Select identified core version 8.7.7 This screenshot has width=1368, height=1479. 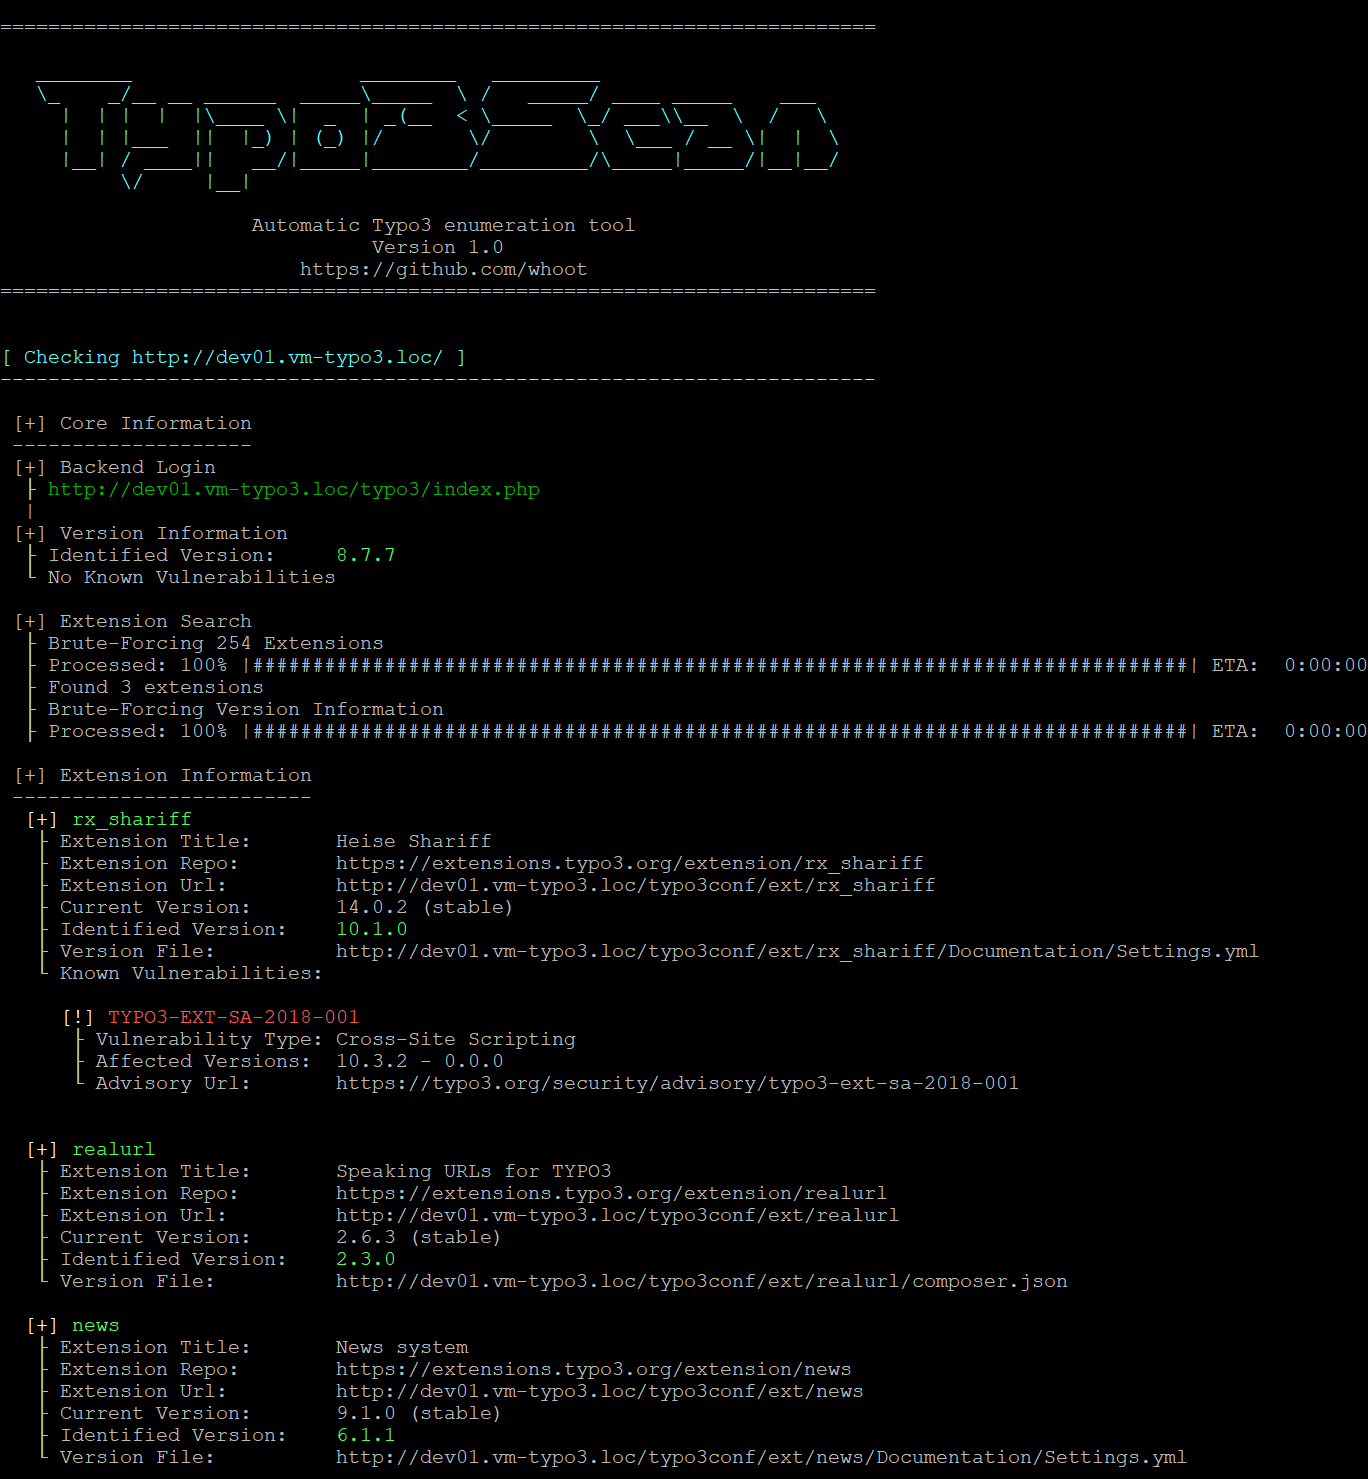pyautogui.click(x=366, y=555)
